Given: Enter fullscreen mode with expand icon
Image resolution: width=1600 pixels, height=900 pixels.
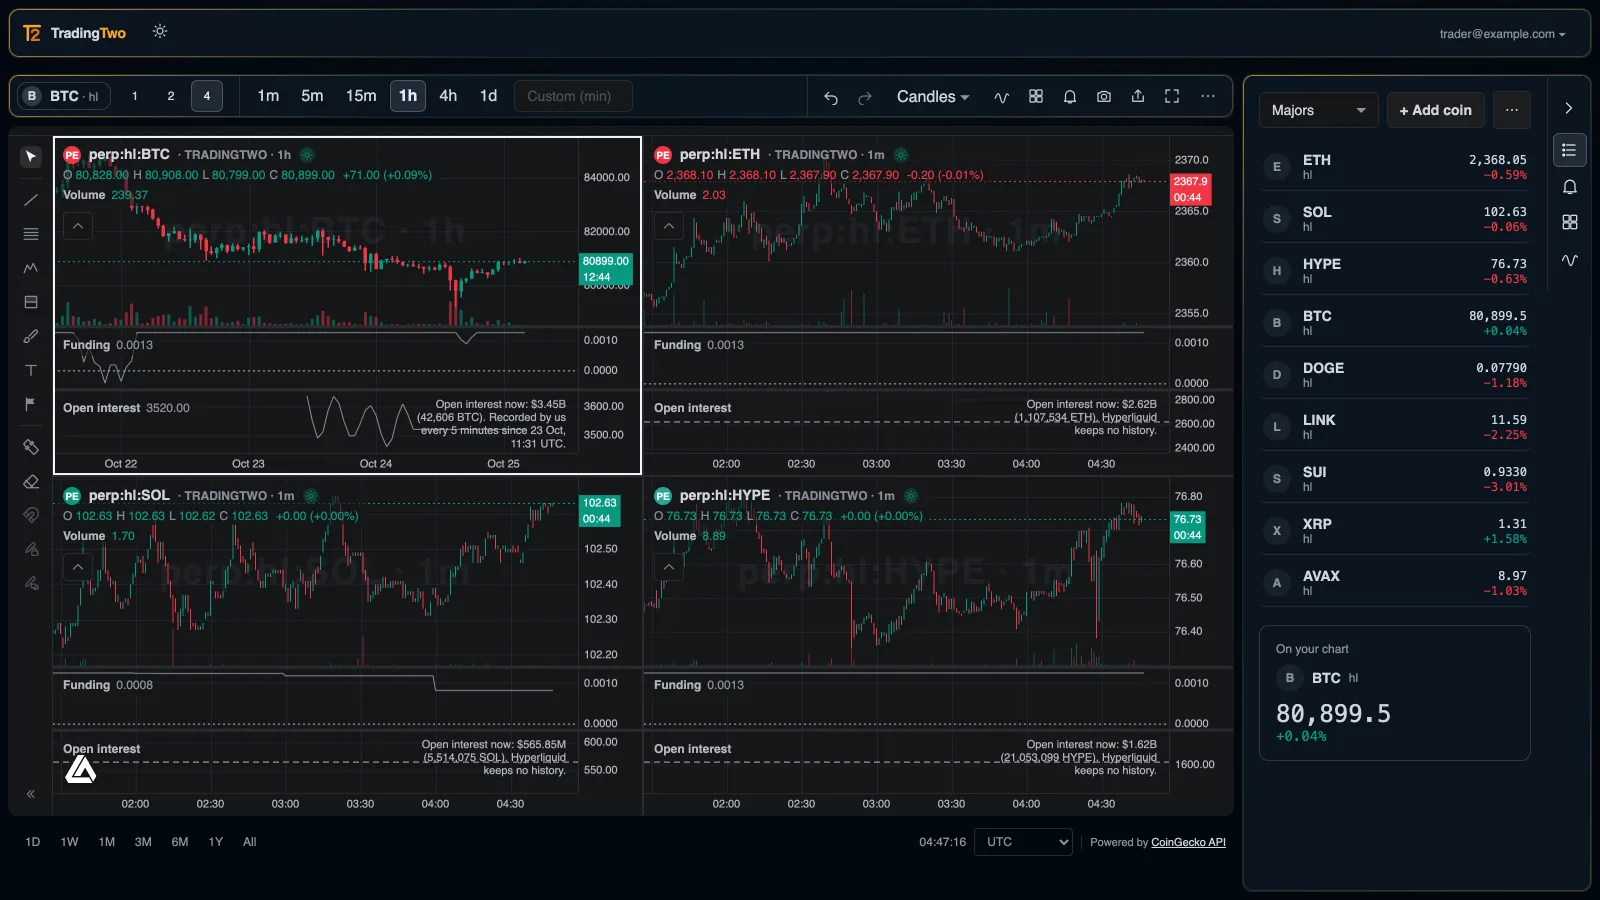Looking at the screenshot, I should point(1172,96).
